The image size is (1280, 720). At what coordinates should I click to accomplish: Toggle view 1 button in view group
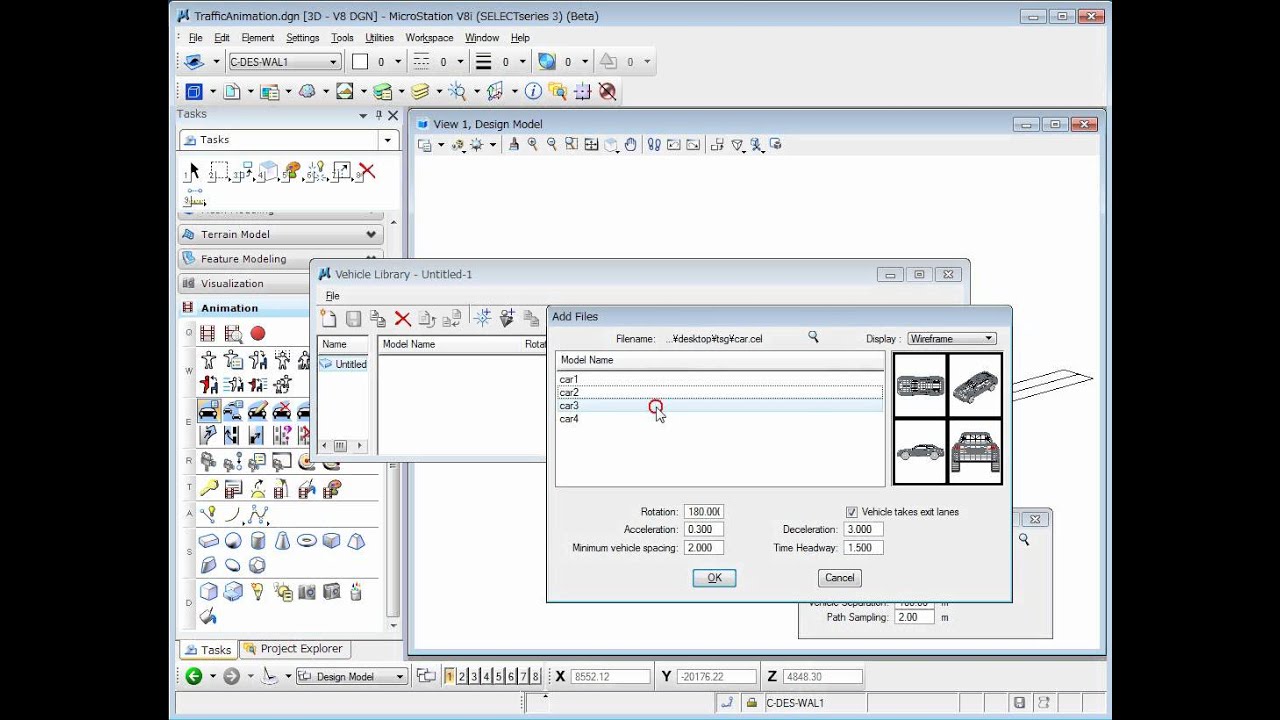[x=449, y=676]
